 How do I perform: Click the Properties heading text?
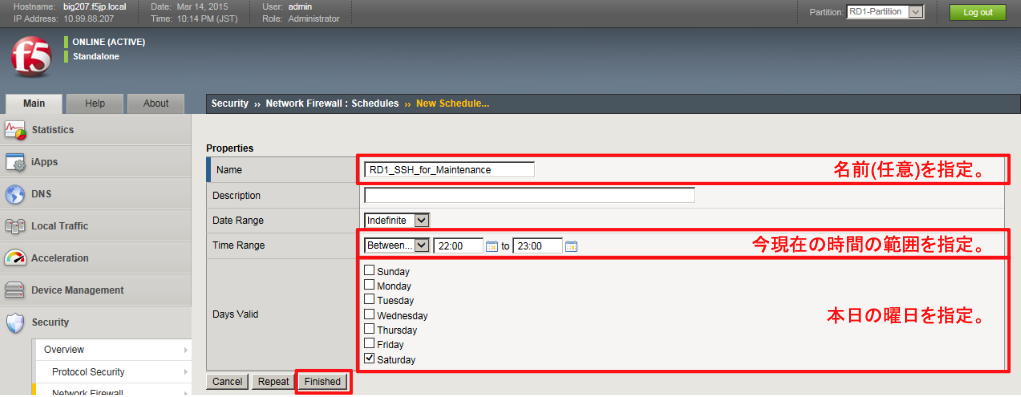tap(230, 148)
